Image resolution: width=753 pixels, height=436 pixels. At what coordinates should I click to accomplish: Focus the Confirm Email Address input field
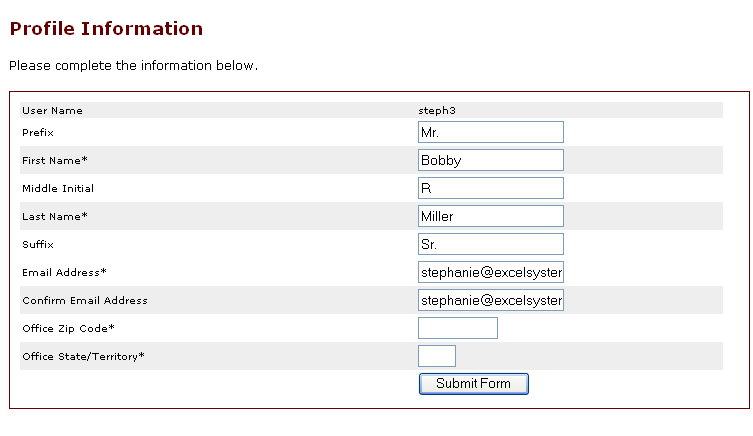[491, 300]
